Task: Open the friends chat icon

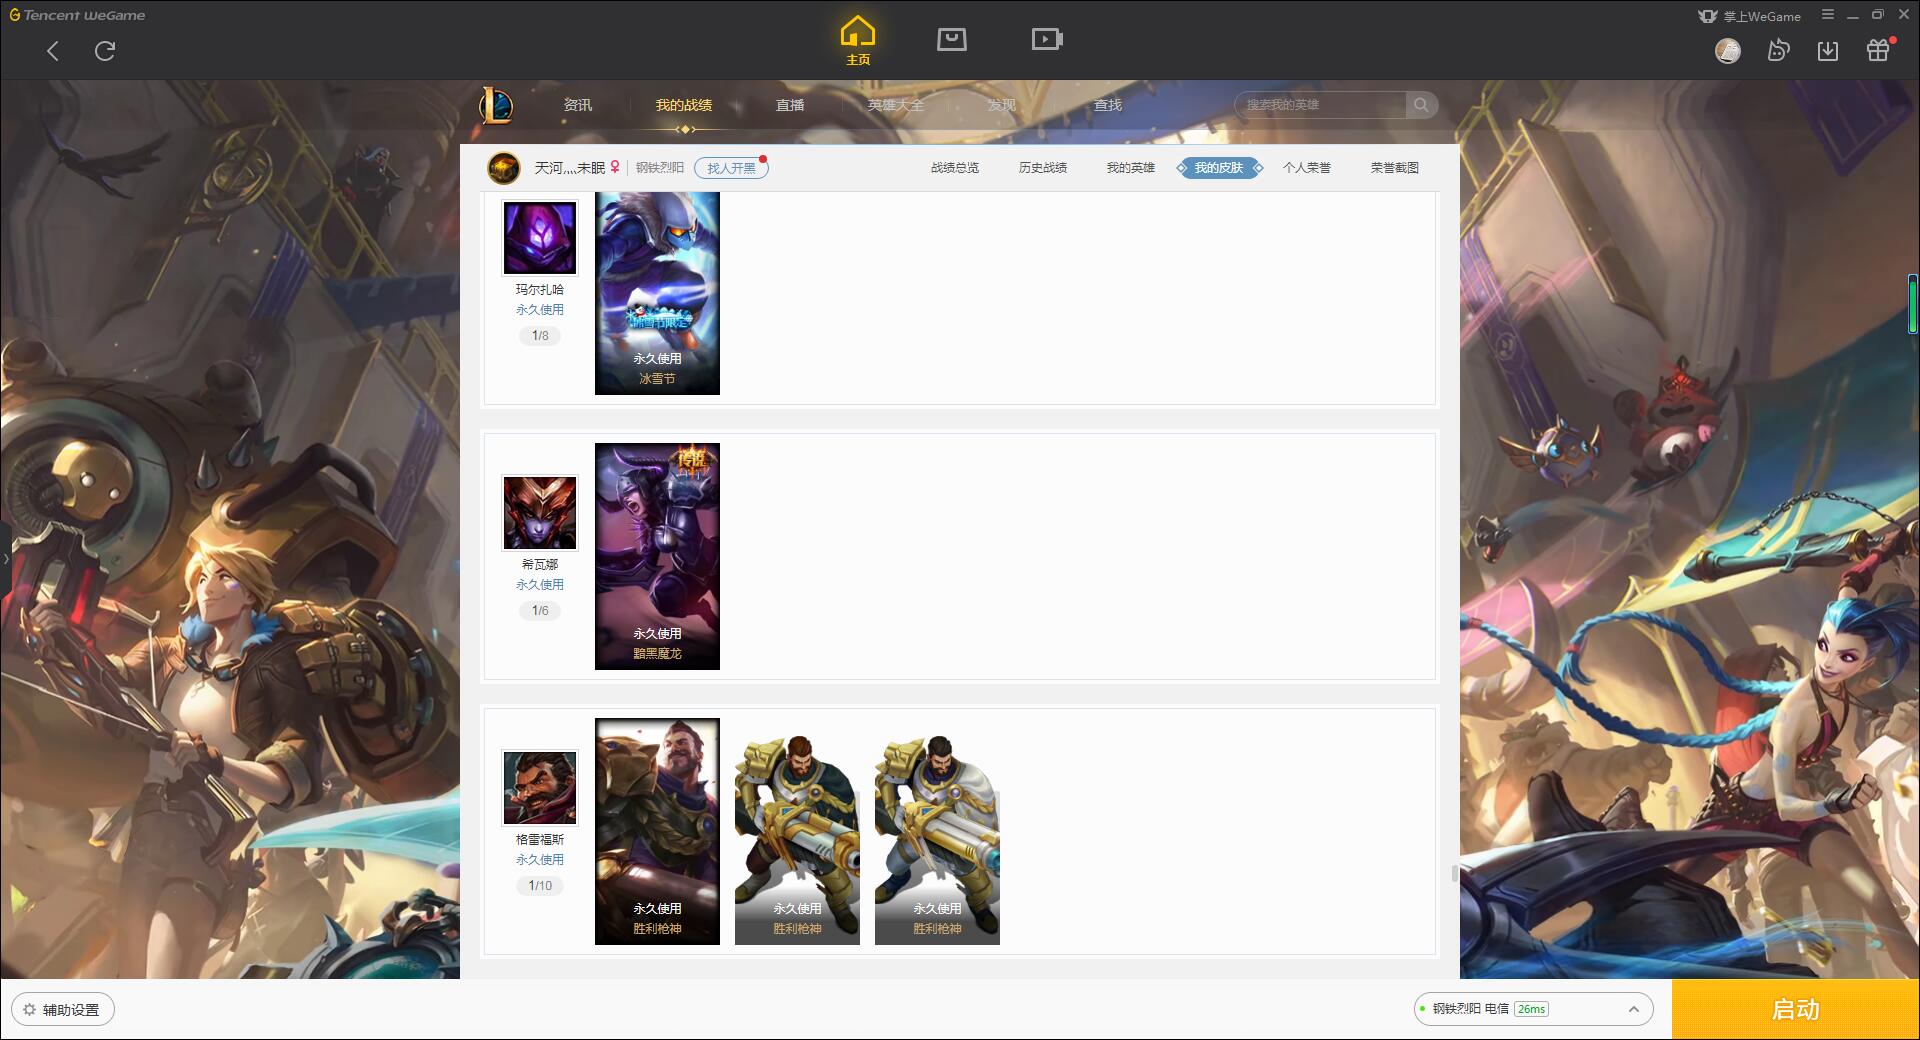Action: (x=1778, y=51)
